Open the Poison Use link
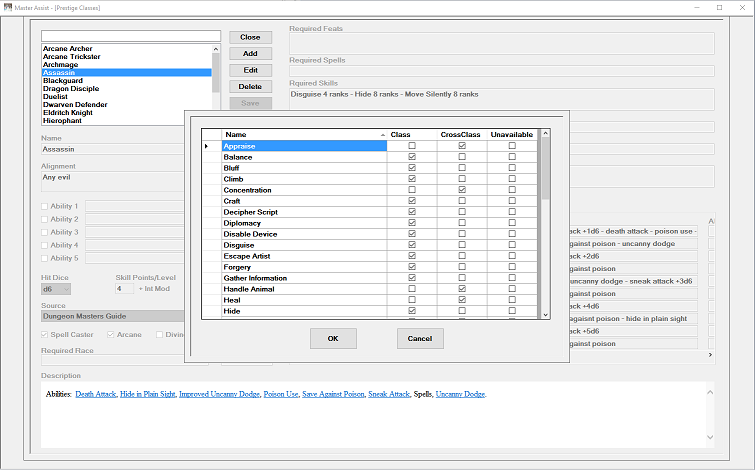 (x=281, y=394)
